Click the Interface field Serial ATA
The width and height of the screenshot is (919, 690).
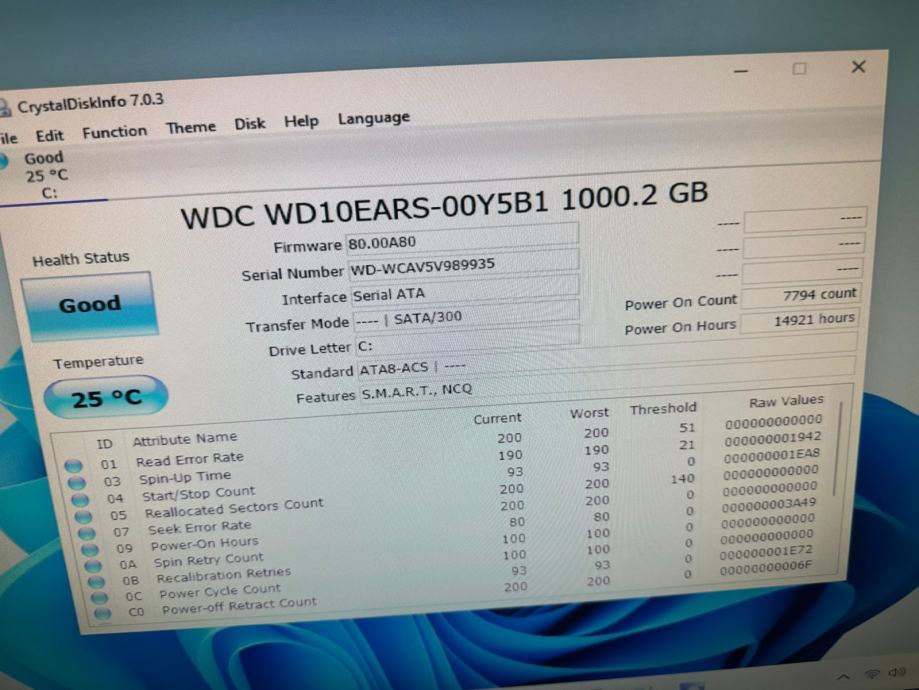pyautogui.click(x=465, y=288)
